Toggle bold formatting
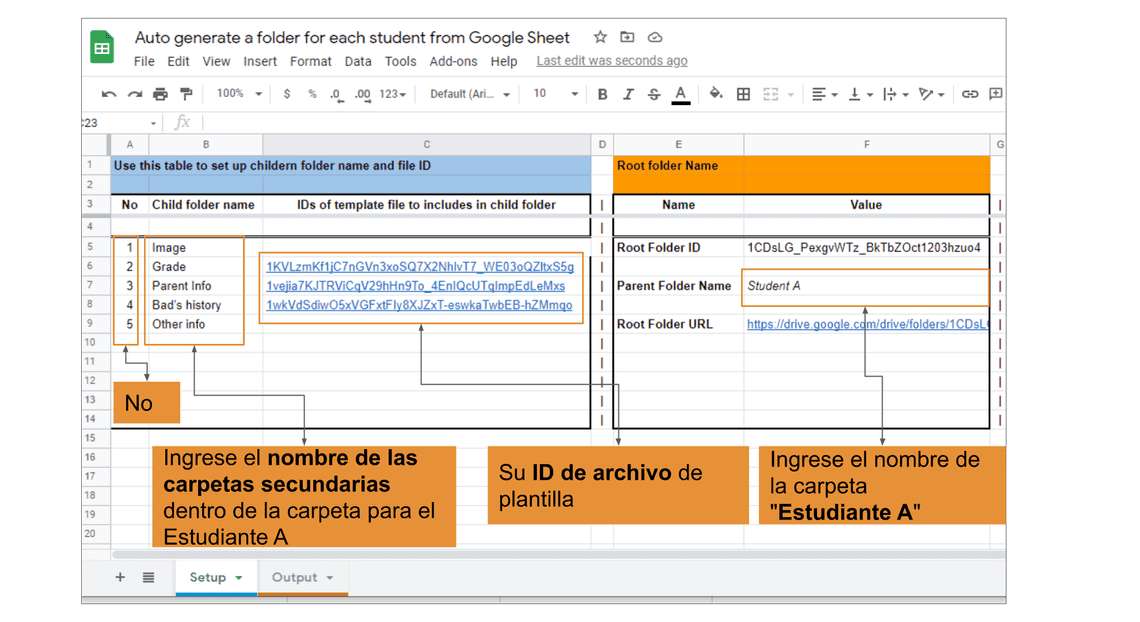The image size is (1140, 622). [602, 94]
